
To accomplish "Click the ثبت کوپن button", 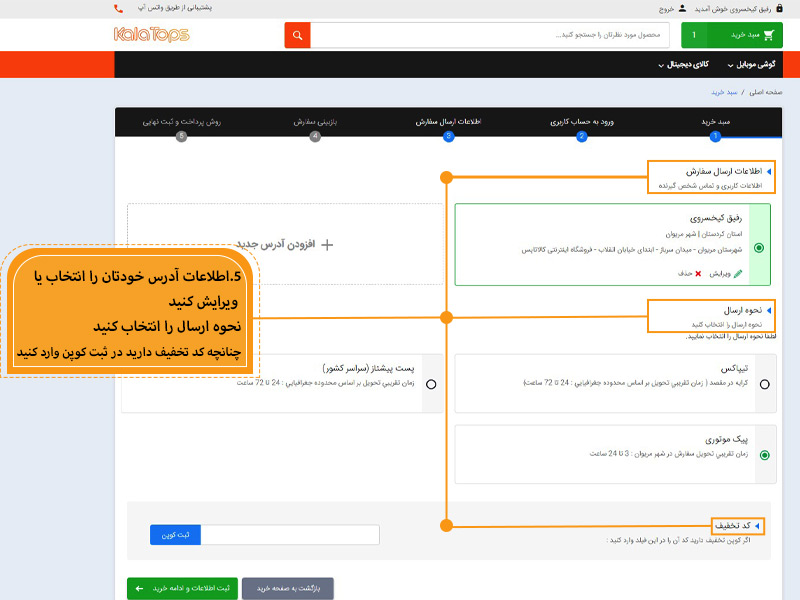I will coord(175,535).
